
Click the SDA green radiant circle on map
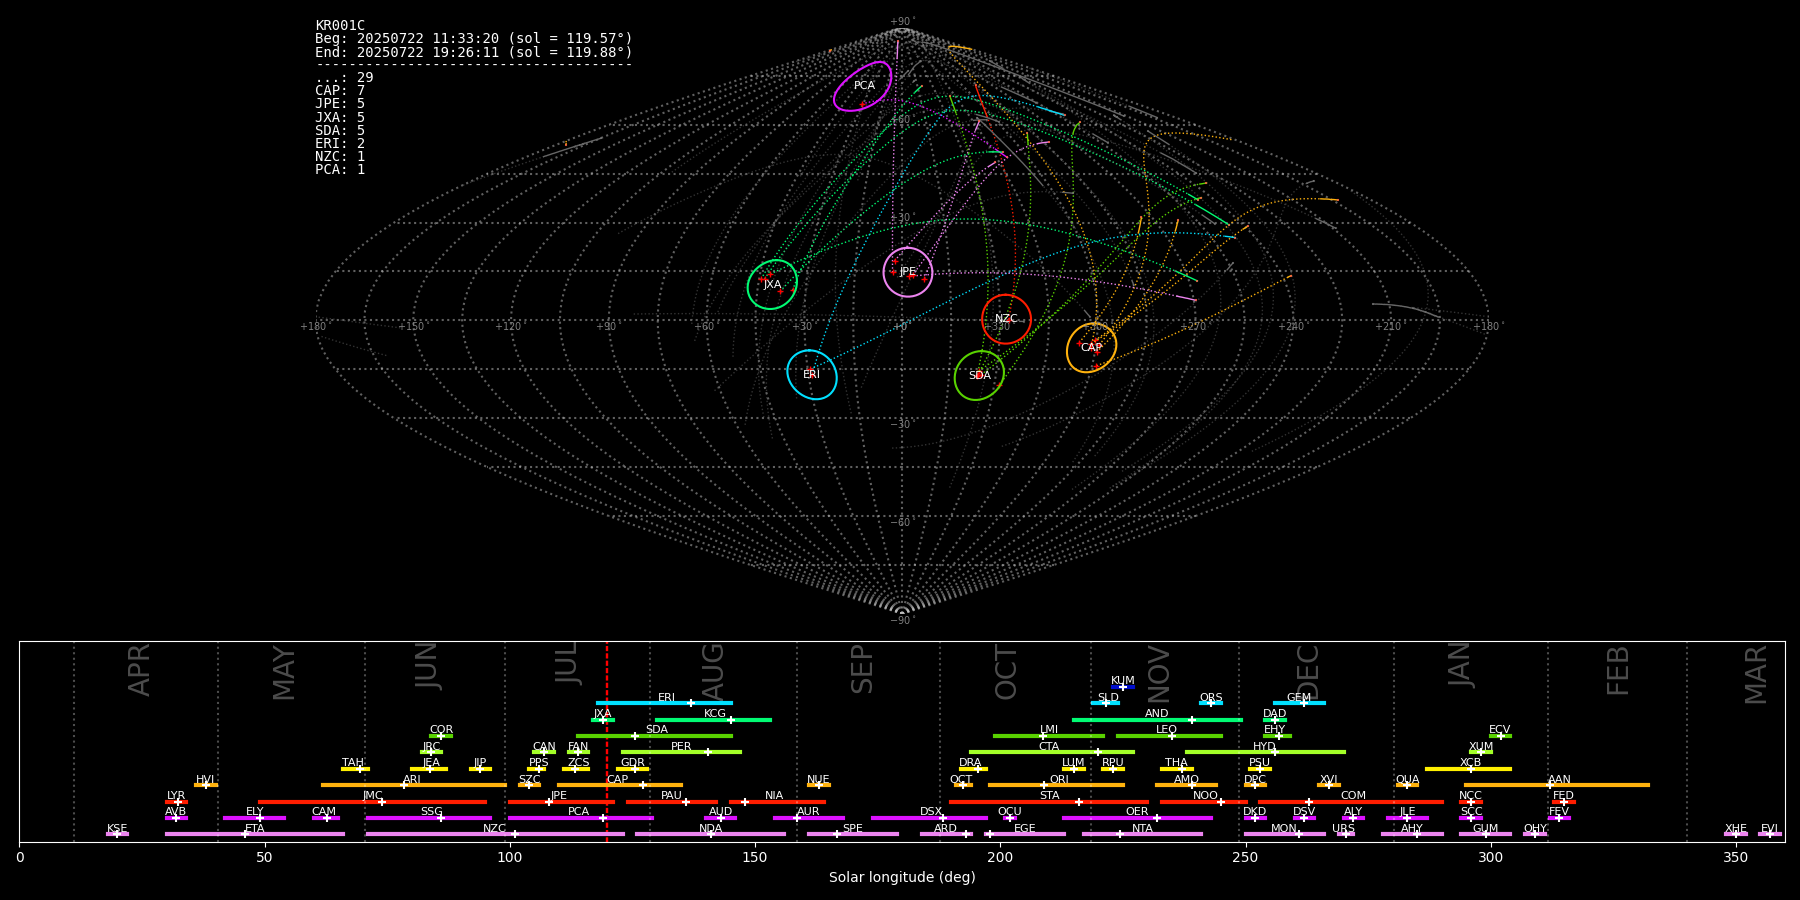tap(979, 375)
